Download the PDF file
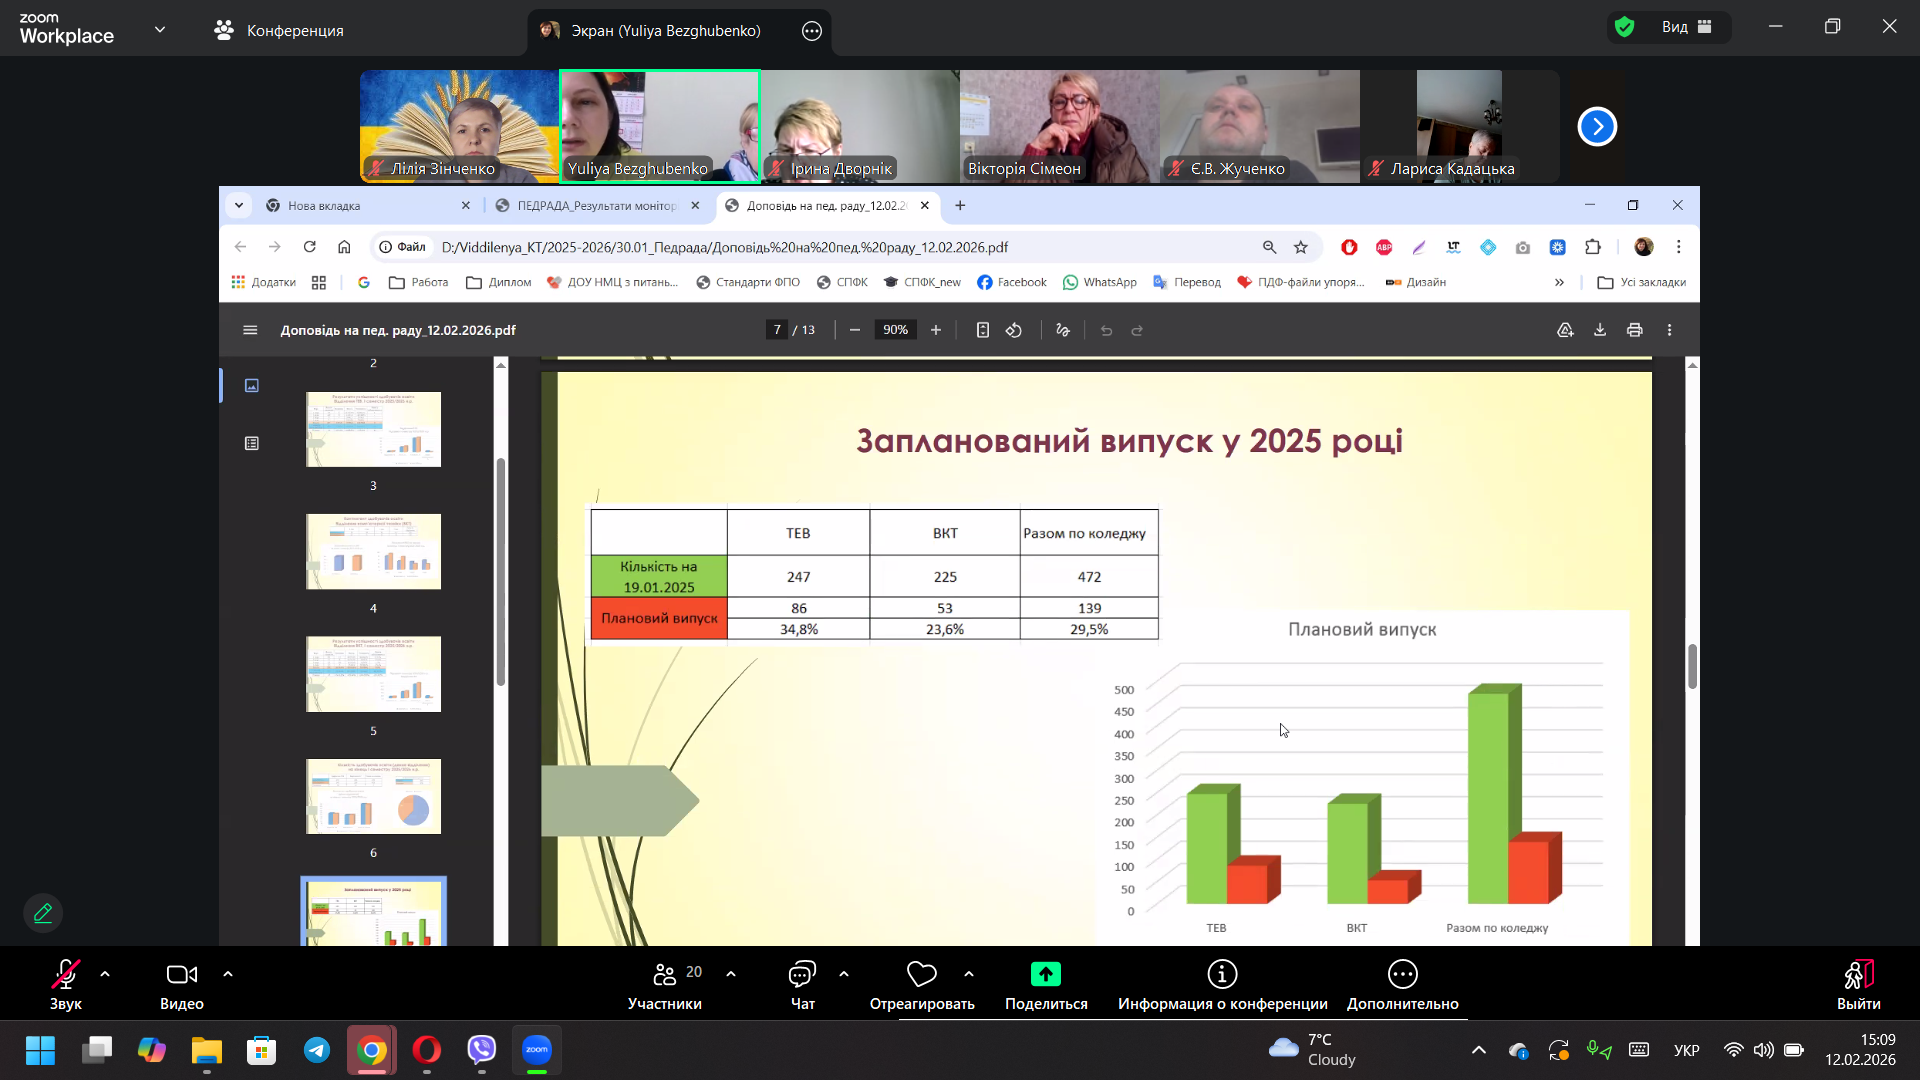This screenshot has height=1080, width=1920. 1600,330
